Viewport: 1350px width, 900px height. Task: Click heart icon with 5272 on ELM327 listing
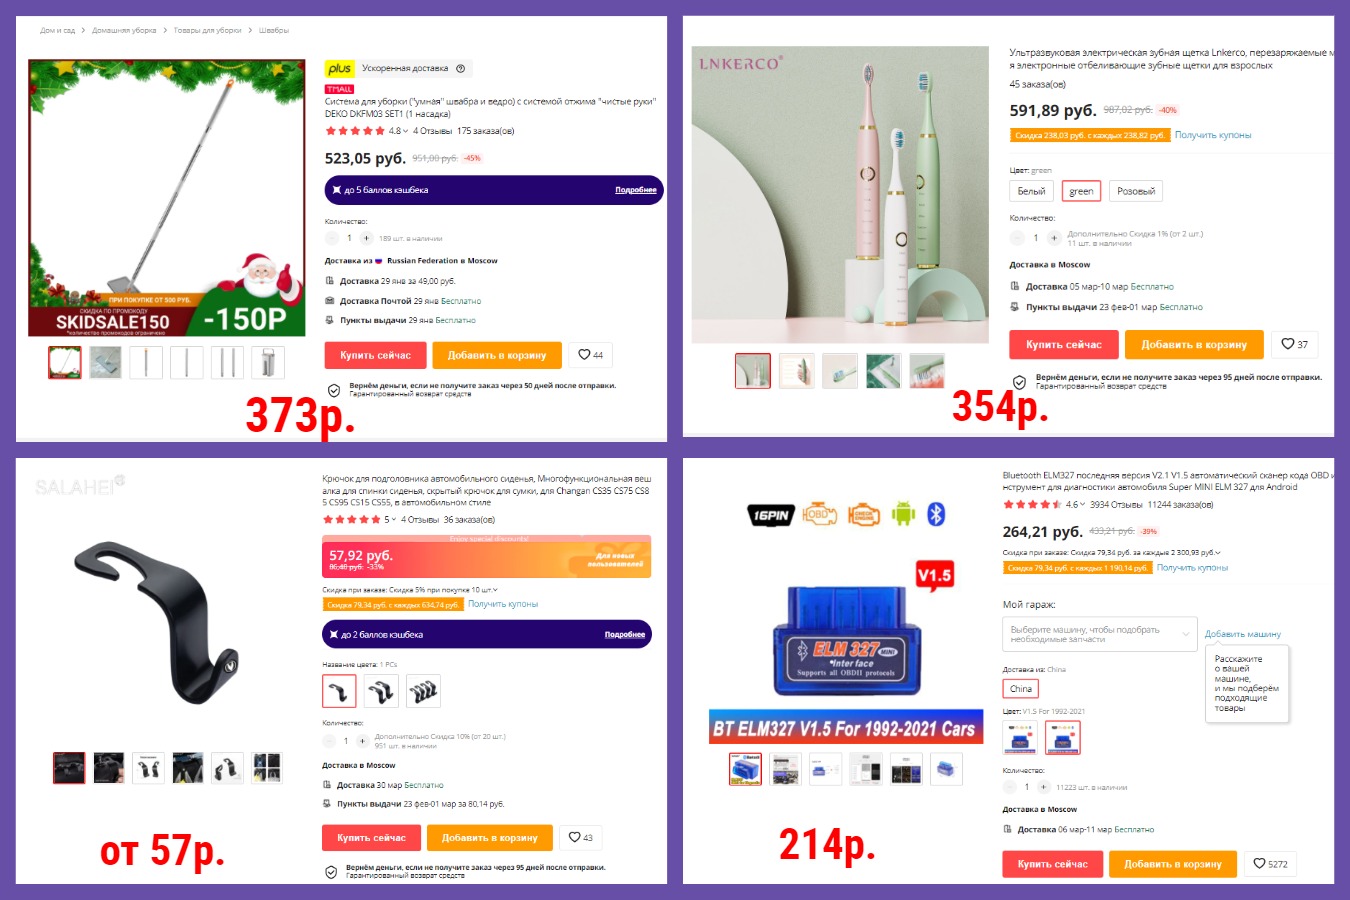pyautogui.click(x=1272, y=864)
